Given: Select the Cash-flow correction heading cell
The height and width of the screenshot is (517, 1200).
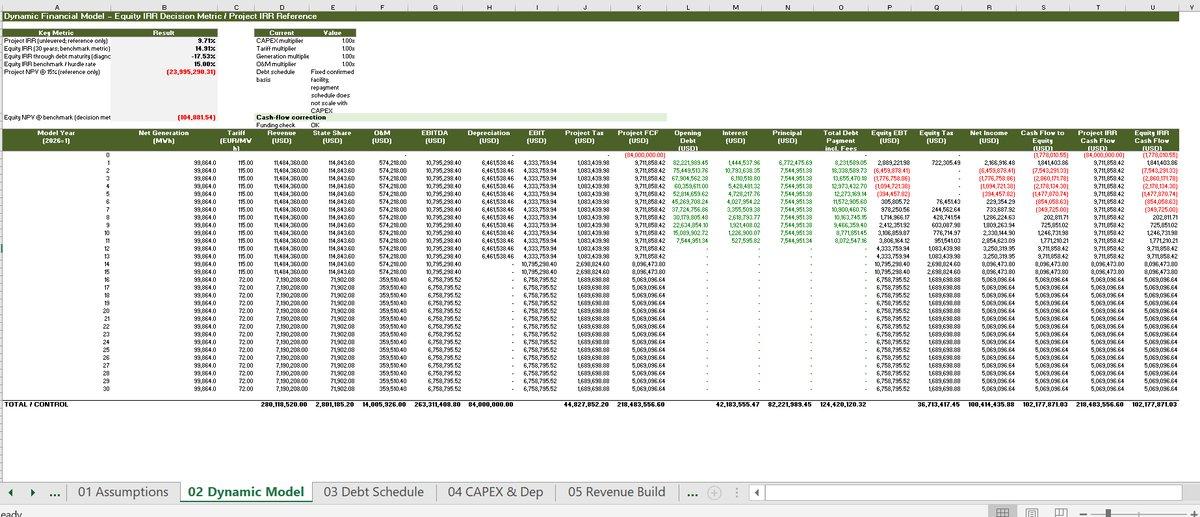Looking at the screenshot, I should [290, 117].
